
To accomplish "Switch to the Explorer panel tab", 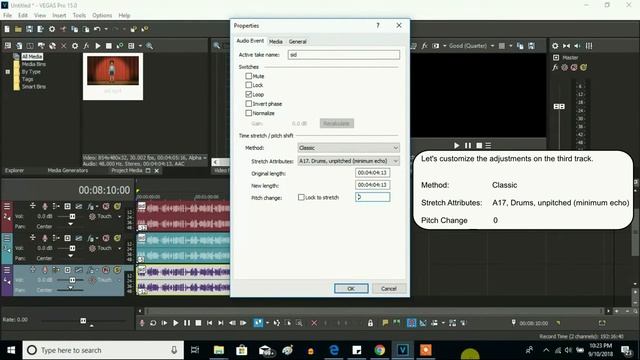I will [14, 171].
